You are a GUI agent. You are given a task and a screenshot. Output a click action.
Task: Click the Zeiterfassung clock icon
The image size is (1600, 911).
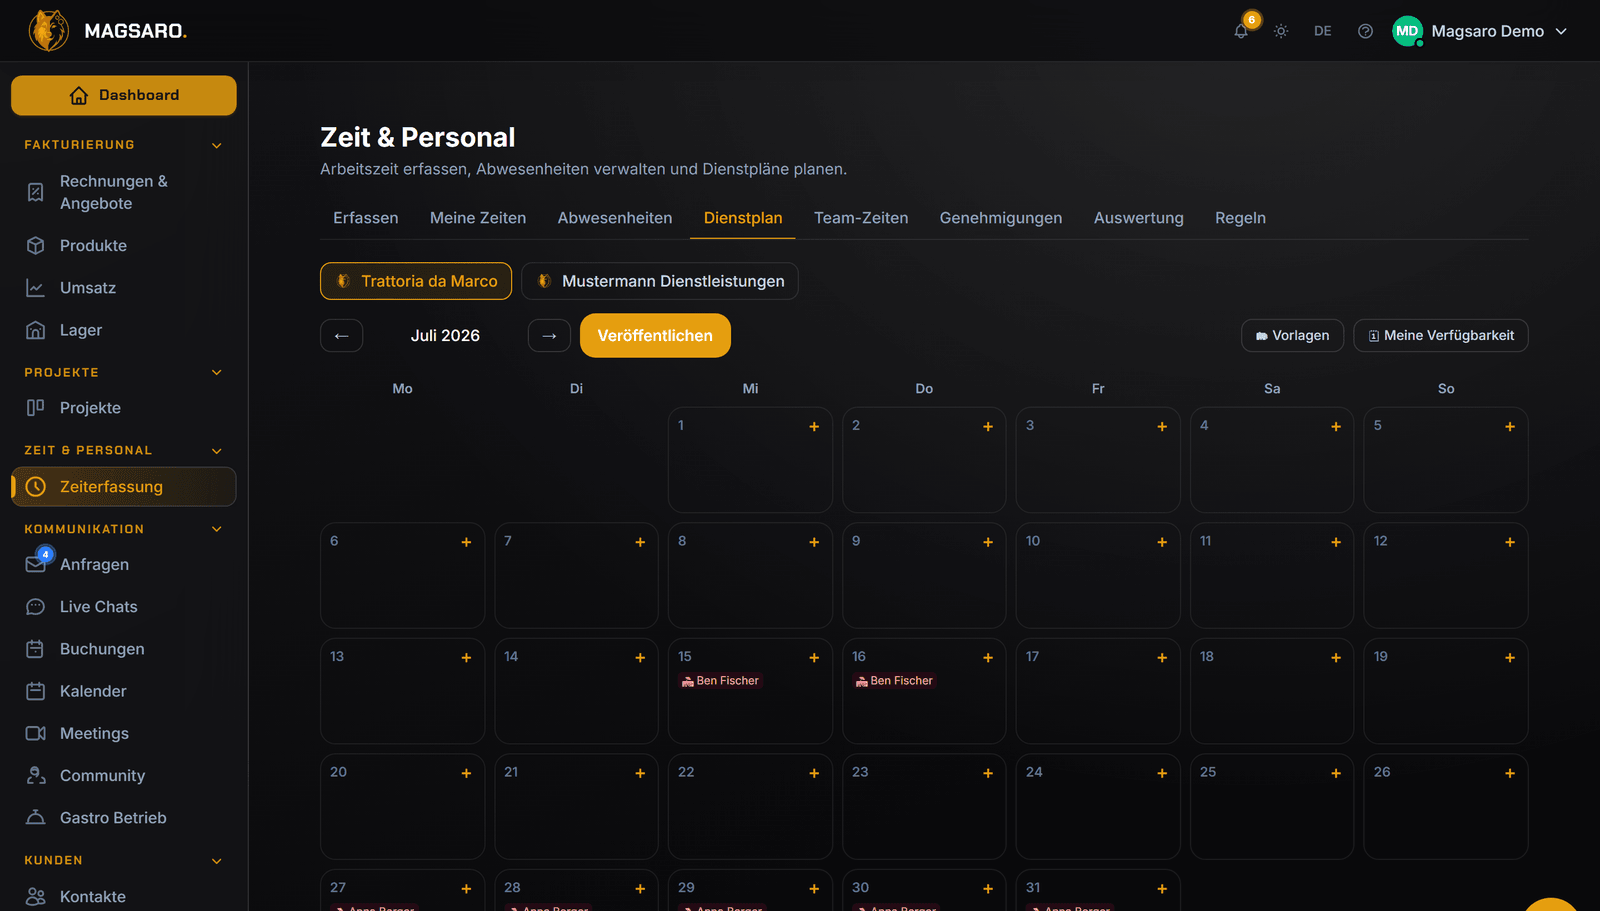point(35,487)
